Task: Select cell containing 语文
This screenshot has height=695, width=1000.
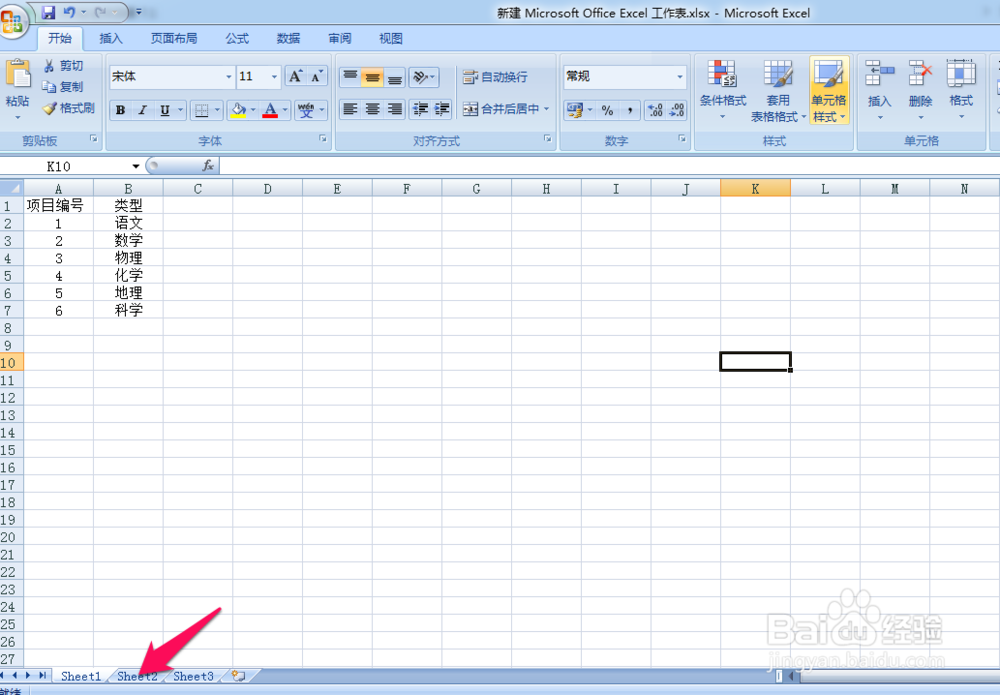Action: click(128, 223)
